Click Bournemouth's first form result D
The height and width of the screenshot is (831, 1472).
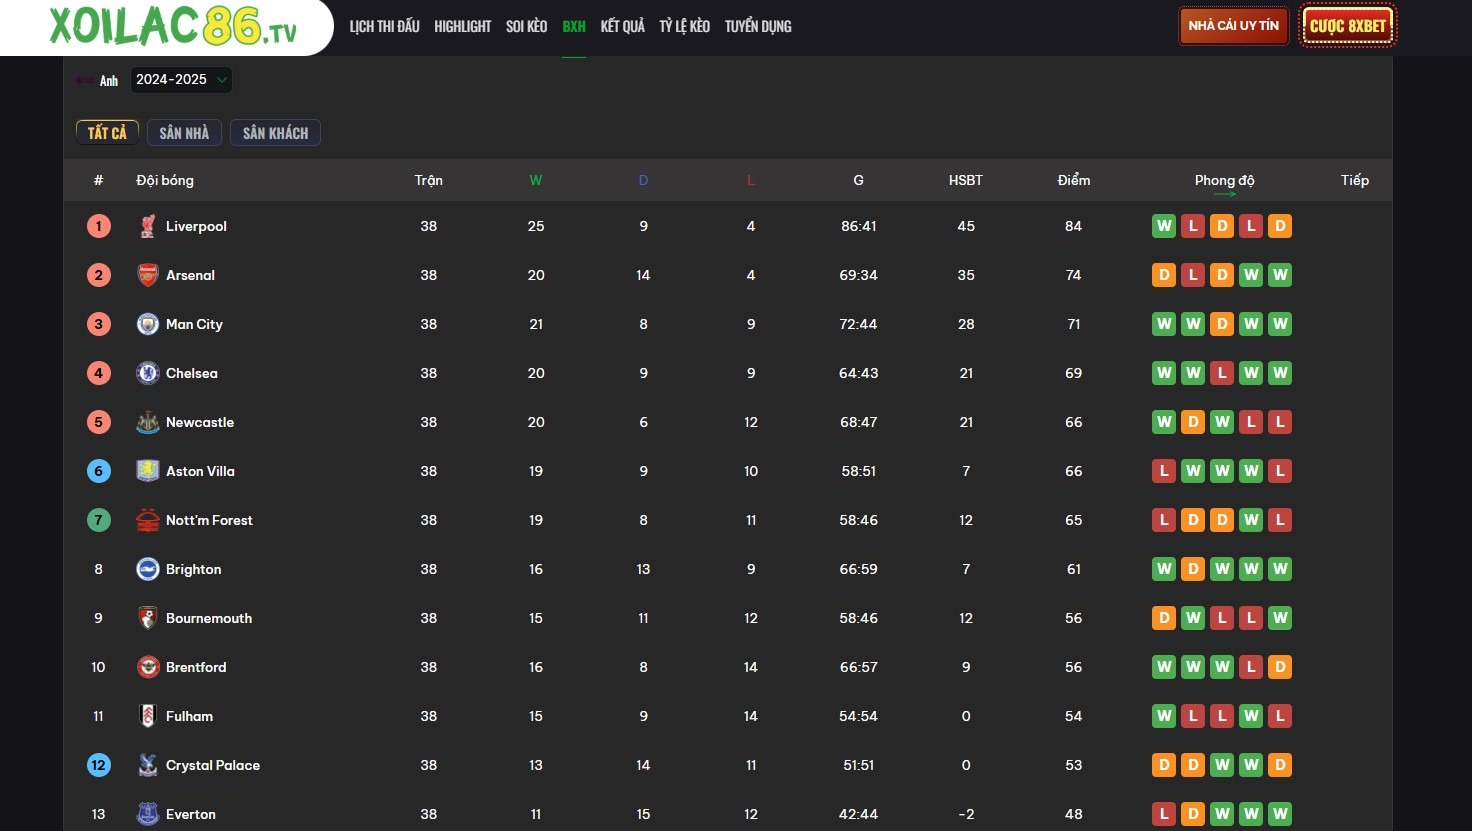(x=1164, y=618)
